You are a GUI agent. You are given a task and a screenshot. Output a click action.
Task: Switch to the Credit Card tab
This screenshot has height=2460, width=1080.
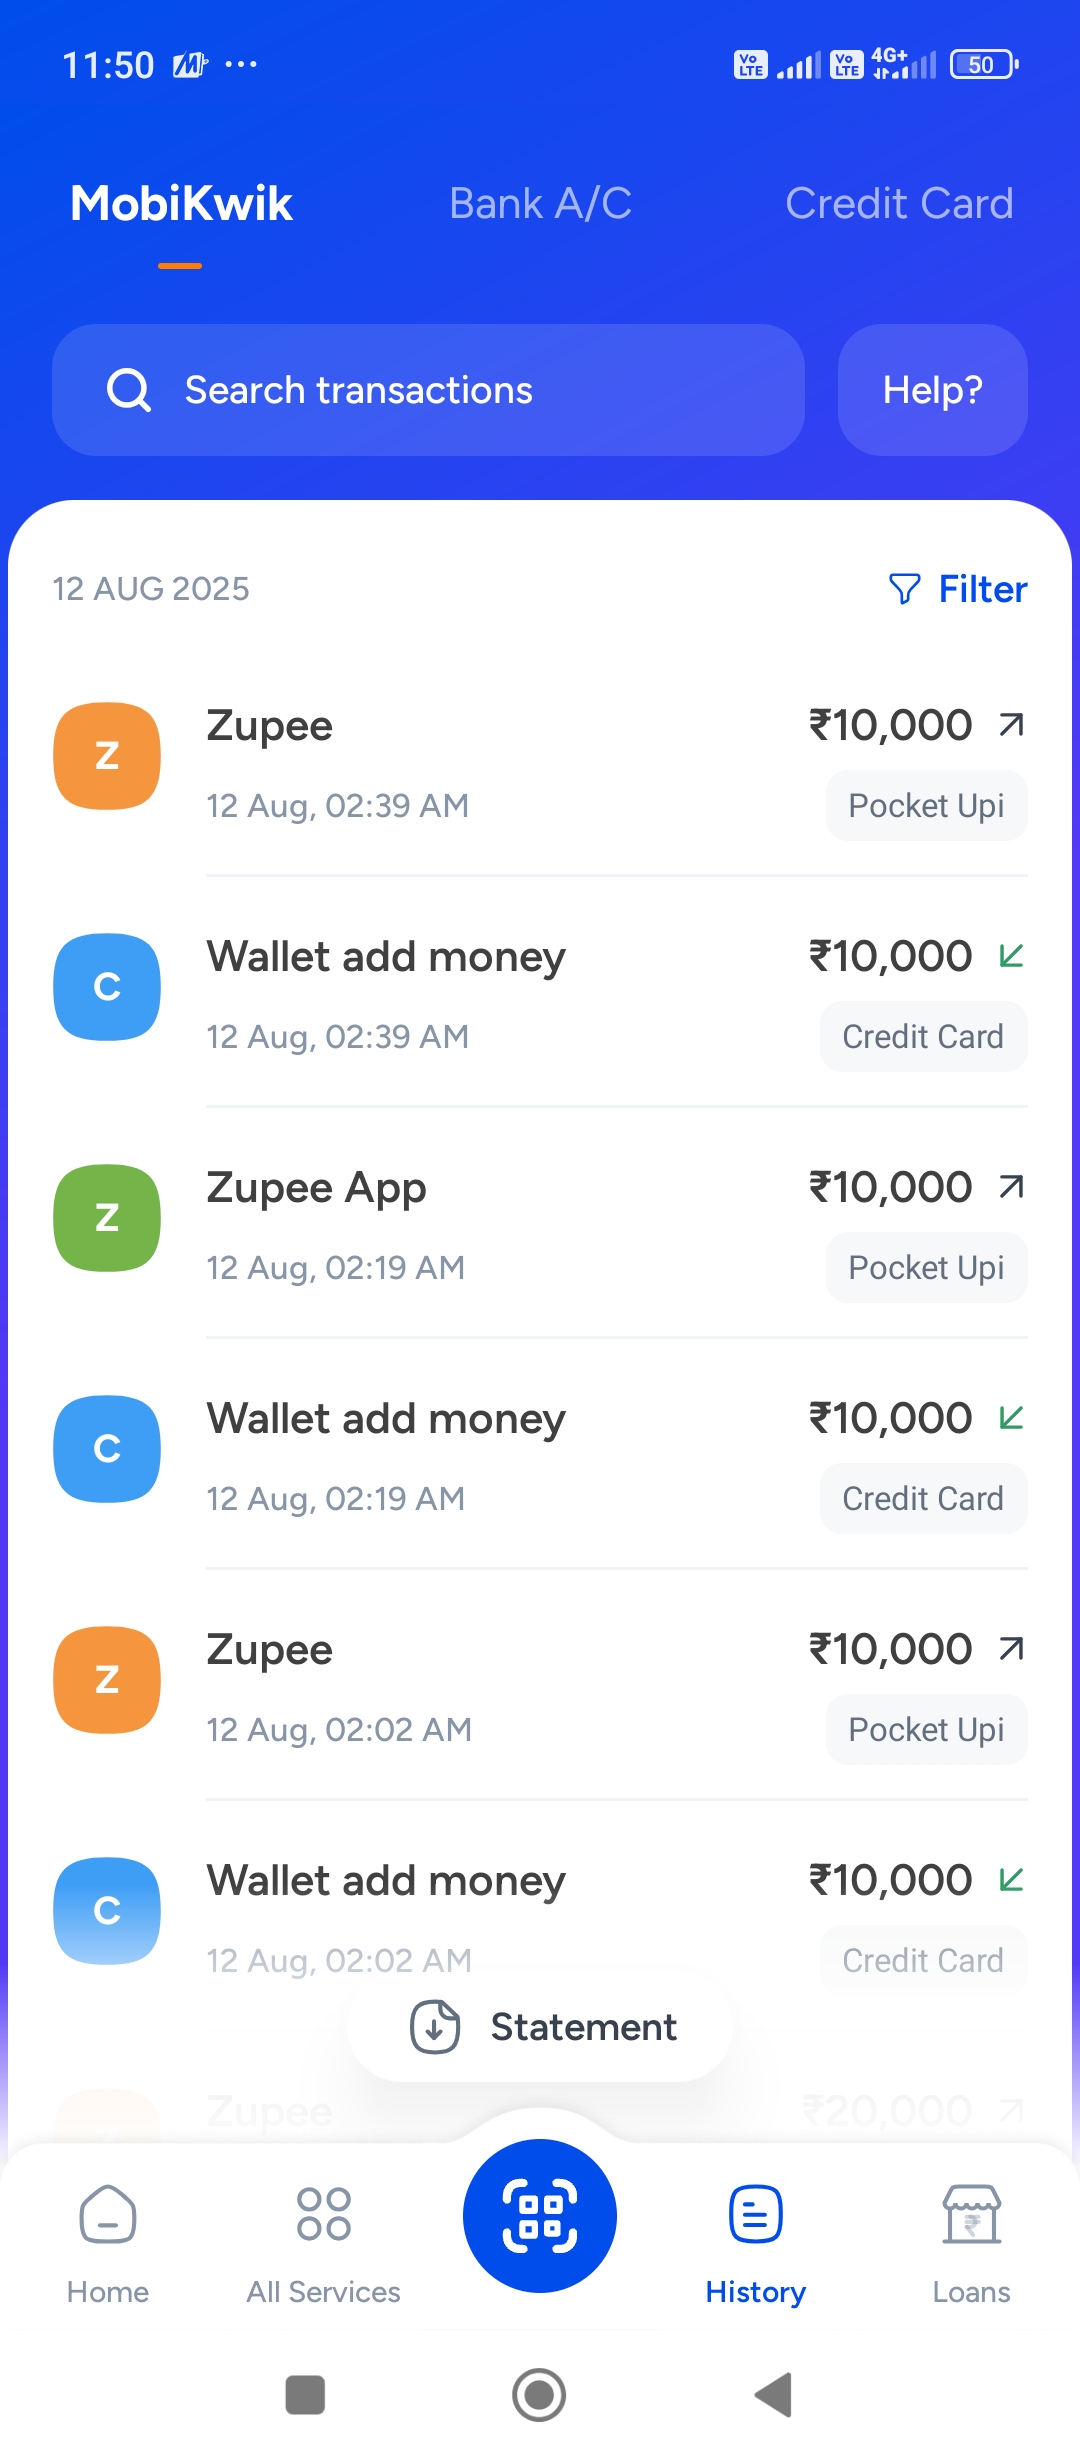click(x=899, y=204)
